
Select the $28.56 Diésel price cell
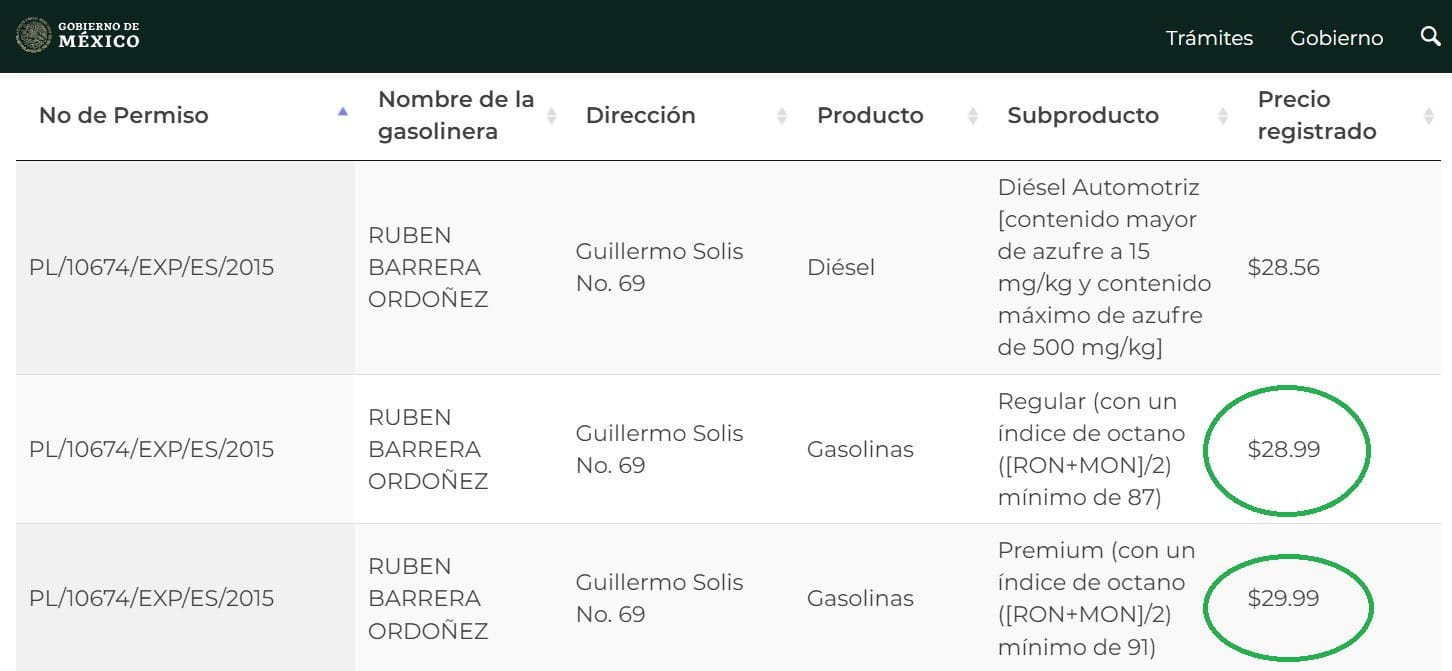1284,267
